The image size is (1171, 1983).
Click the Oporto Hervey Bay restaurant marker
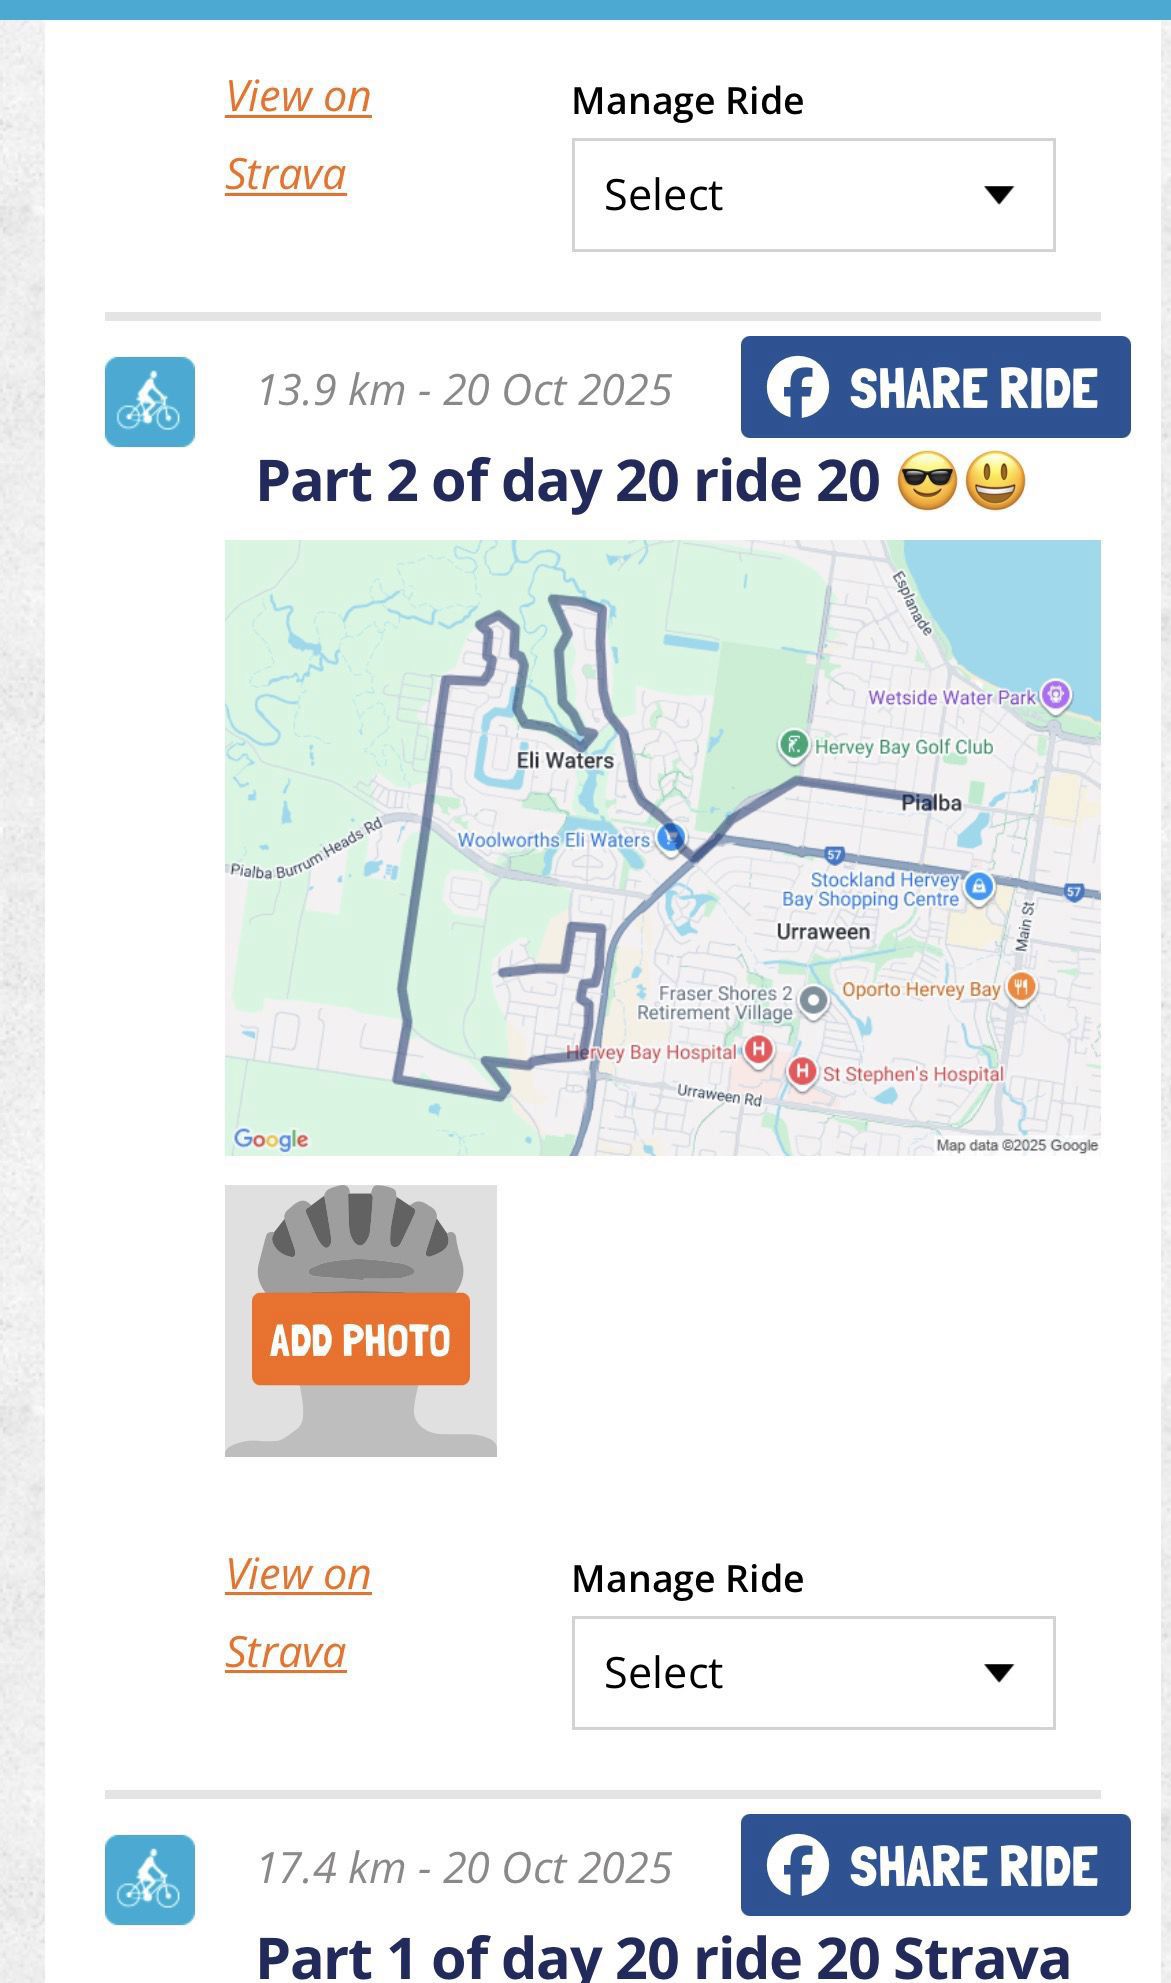coord(1020,988)
